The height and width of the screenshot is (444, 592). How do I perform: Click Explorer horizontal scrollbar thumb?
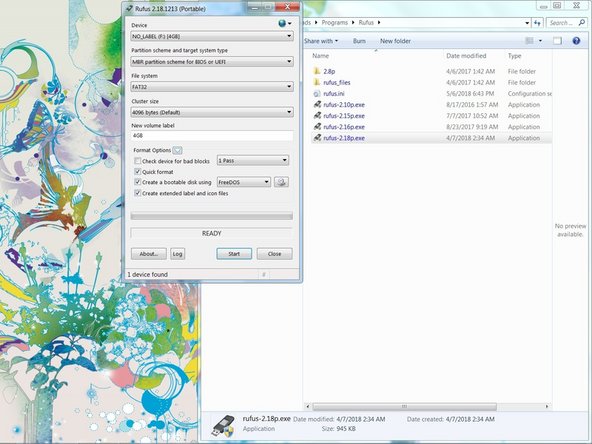coord(404,407)
